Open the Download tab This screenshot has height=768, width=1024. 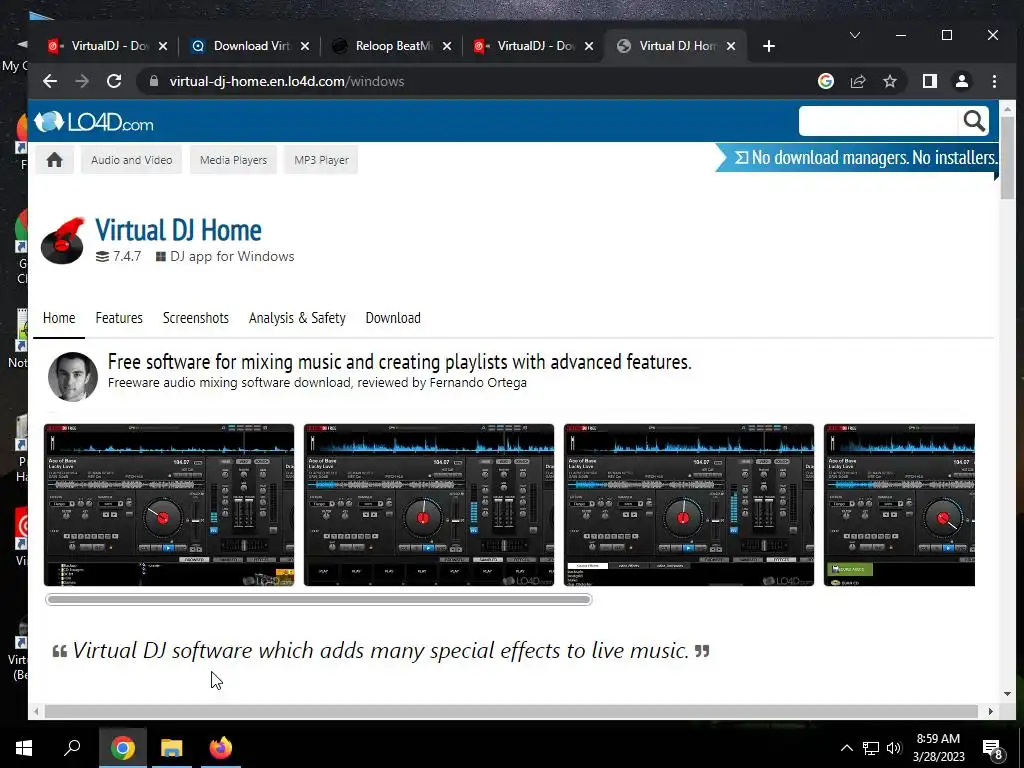pyautogui.click(x=393, y=318)
